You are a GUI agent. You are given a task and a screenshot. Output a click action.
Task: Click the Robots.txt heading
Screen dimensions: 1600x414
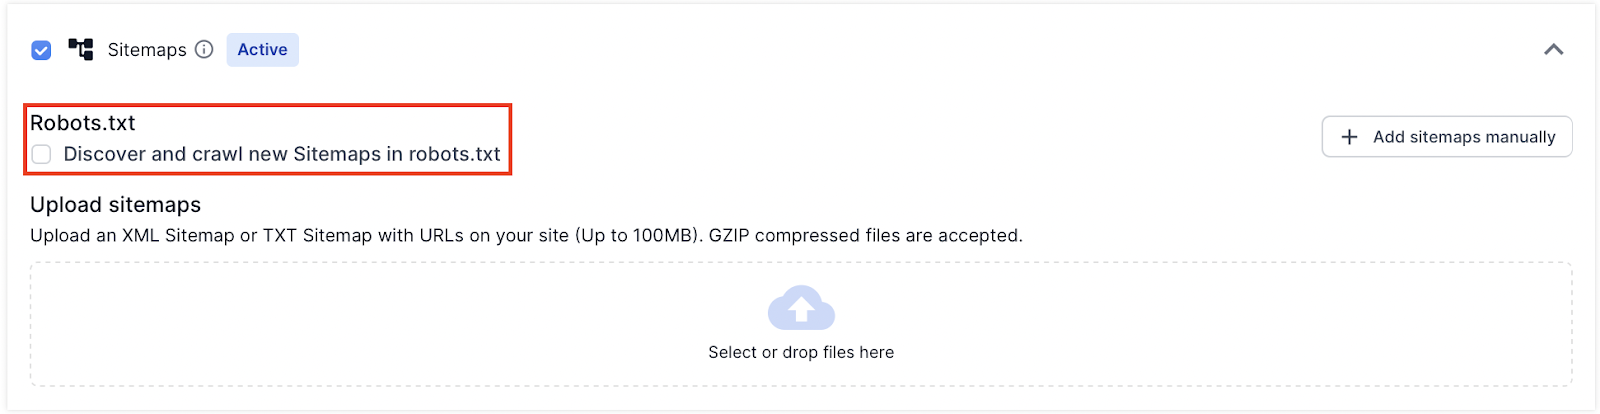click(x=83, y=123)
